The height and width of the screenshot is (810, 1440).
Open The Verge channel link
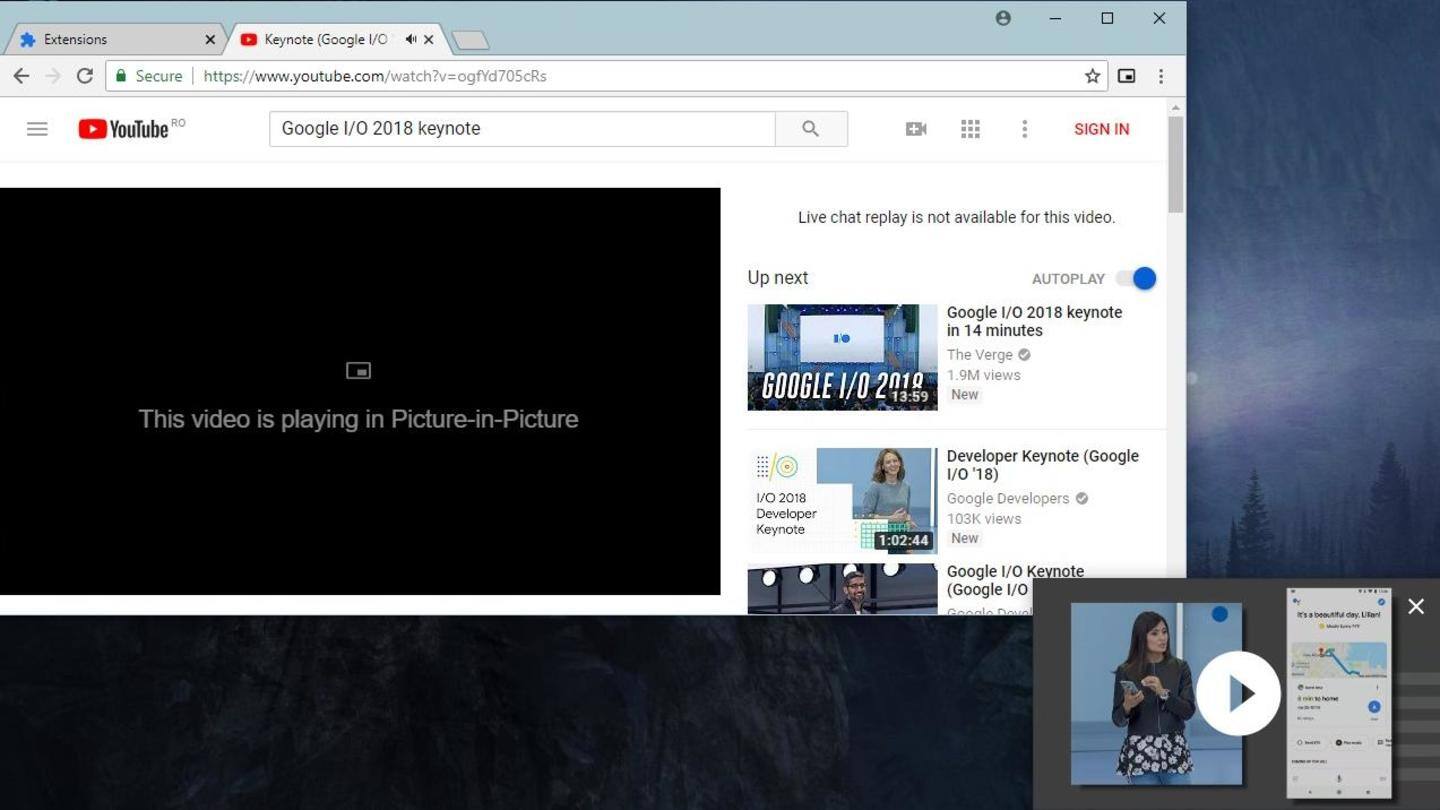coord(980,355)
